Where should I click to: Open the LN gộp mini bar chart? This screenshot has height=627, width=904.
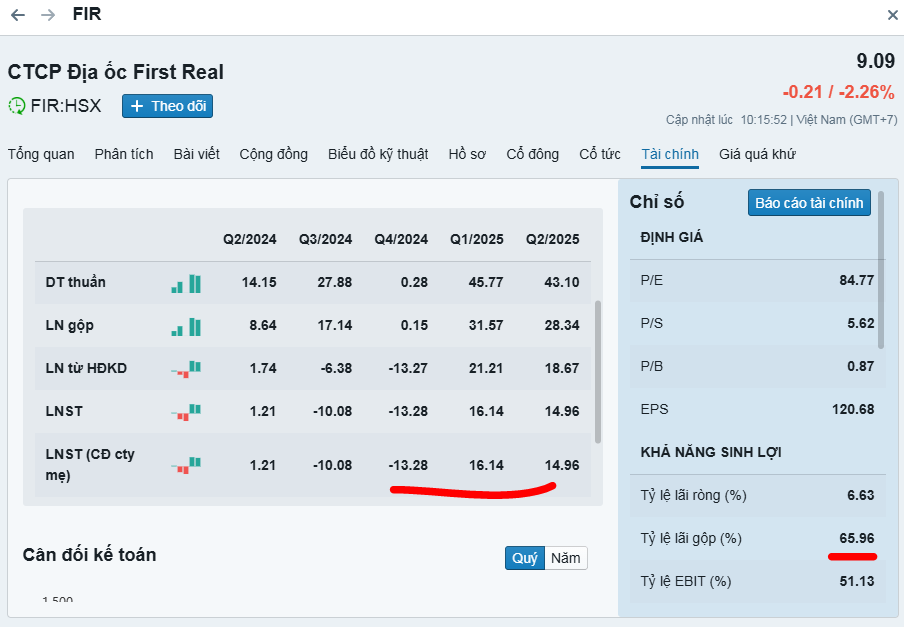point(186,327)
